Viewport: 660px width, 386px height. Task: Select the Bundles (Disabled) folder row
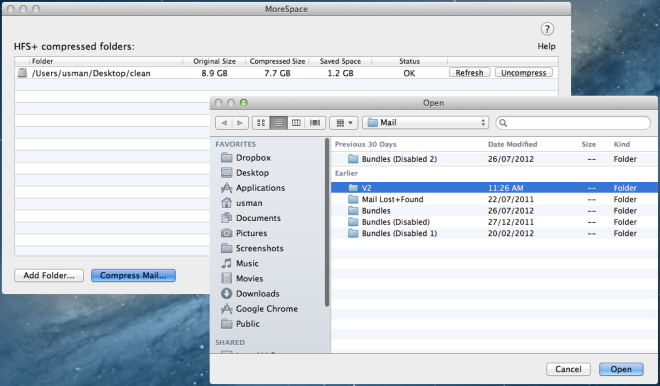click(494, 222)
